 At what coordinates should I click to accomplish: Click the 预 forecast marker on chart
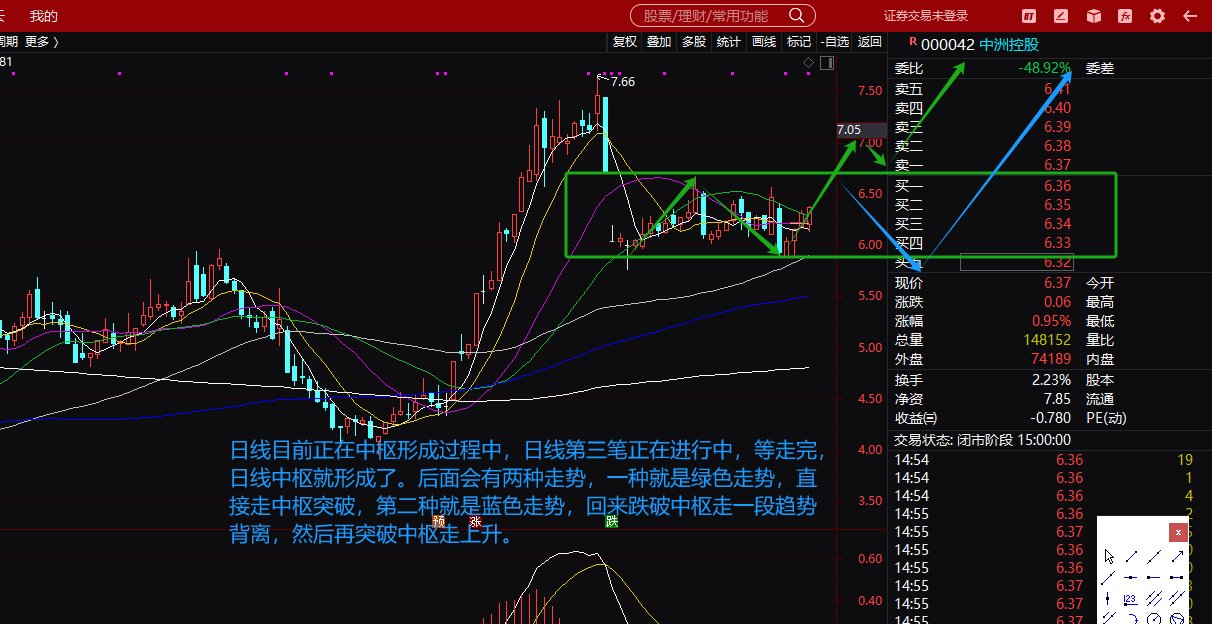438,521
